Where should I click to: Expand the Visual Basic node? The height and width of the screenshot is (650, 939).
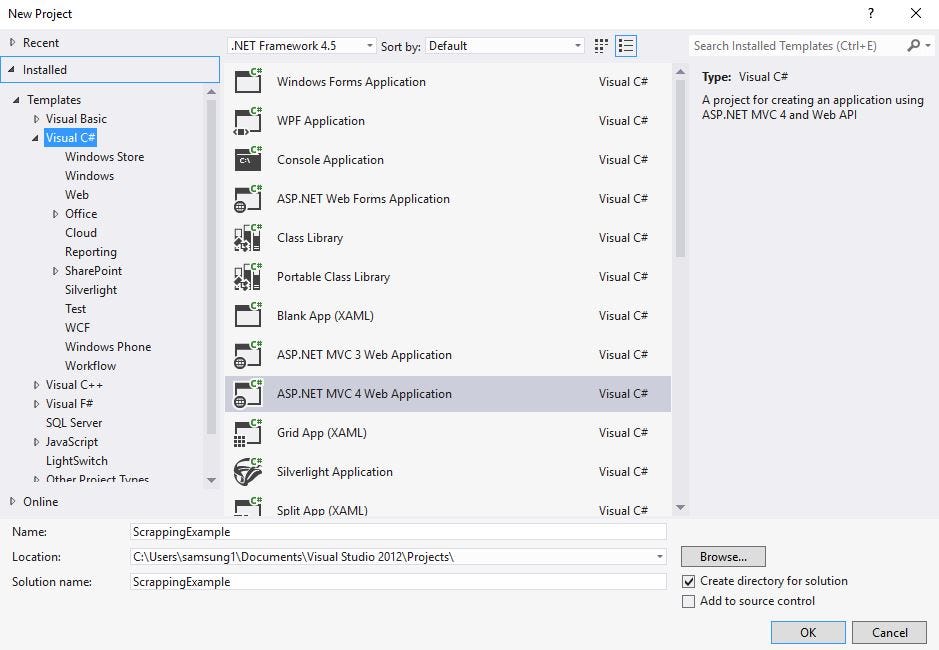[x=36, y=119]
